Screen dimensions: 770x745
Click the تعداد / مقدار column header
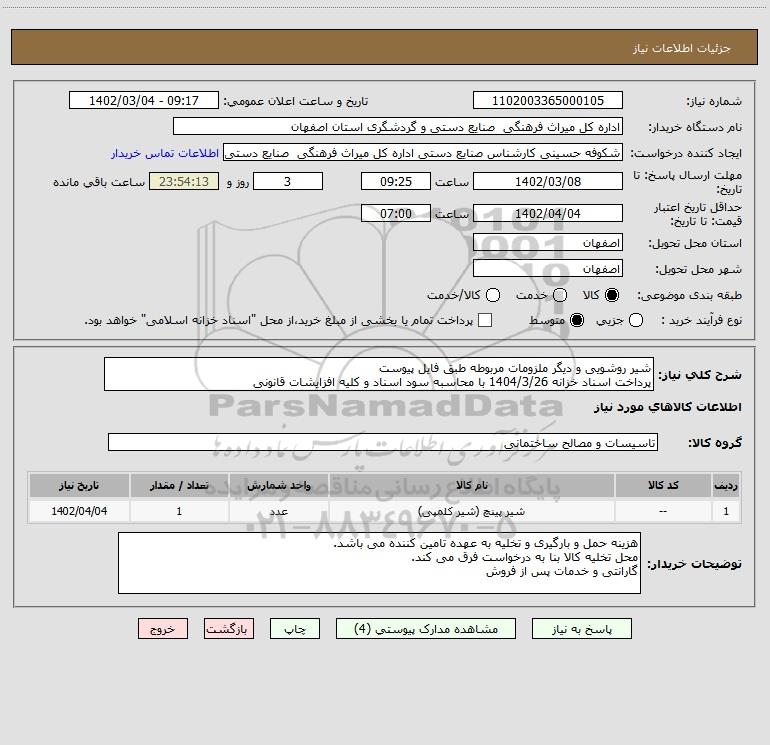coord(179,485)
